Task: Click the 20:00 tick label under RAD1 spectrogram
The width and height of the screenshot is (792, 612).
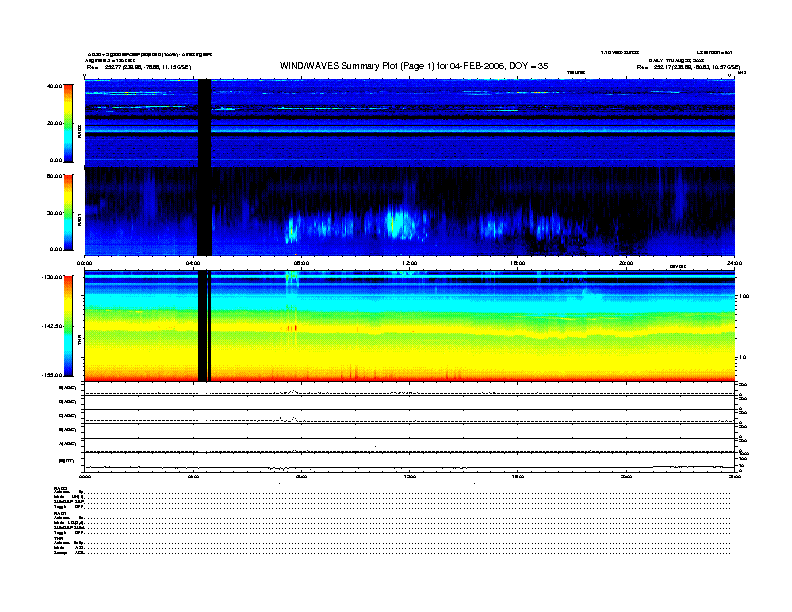Action: [626, 263]
